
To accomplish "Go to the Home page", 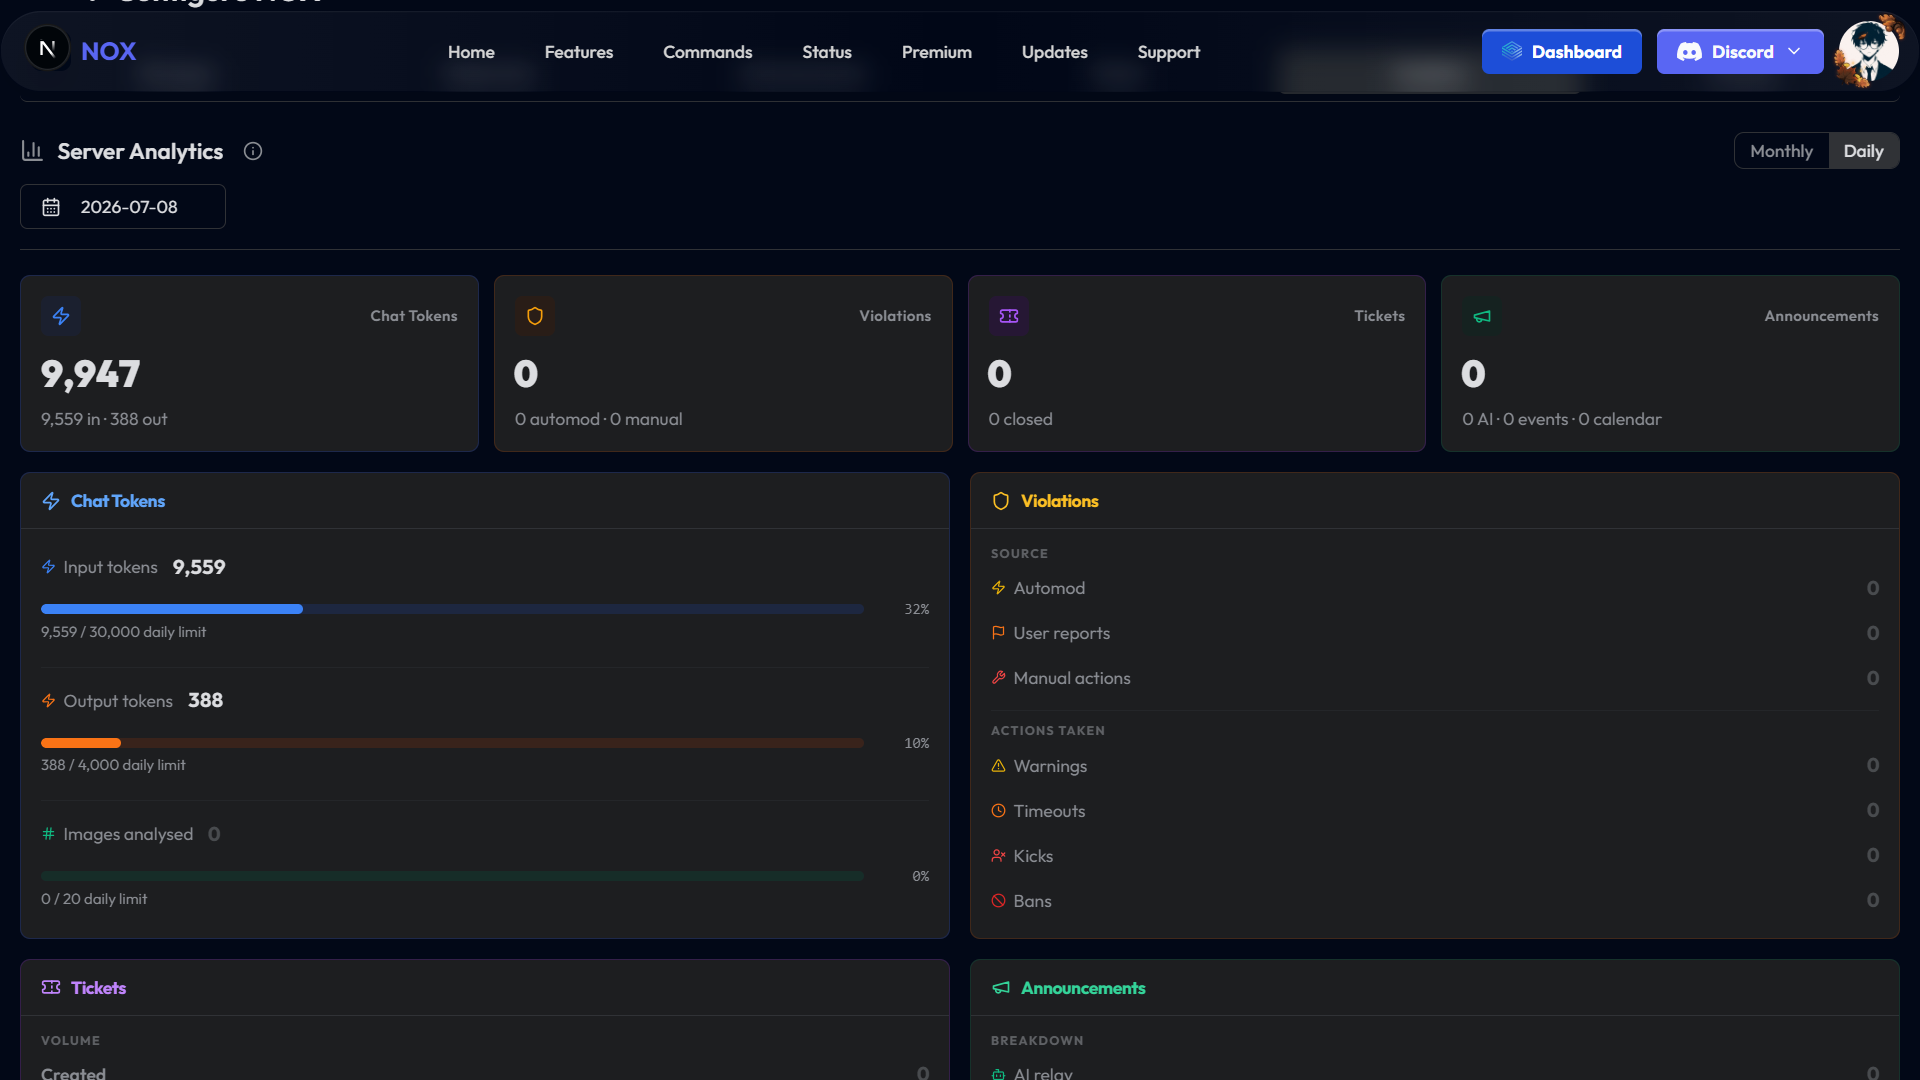I will pos(471,52).
